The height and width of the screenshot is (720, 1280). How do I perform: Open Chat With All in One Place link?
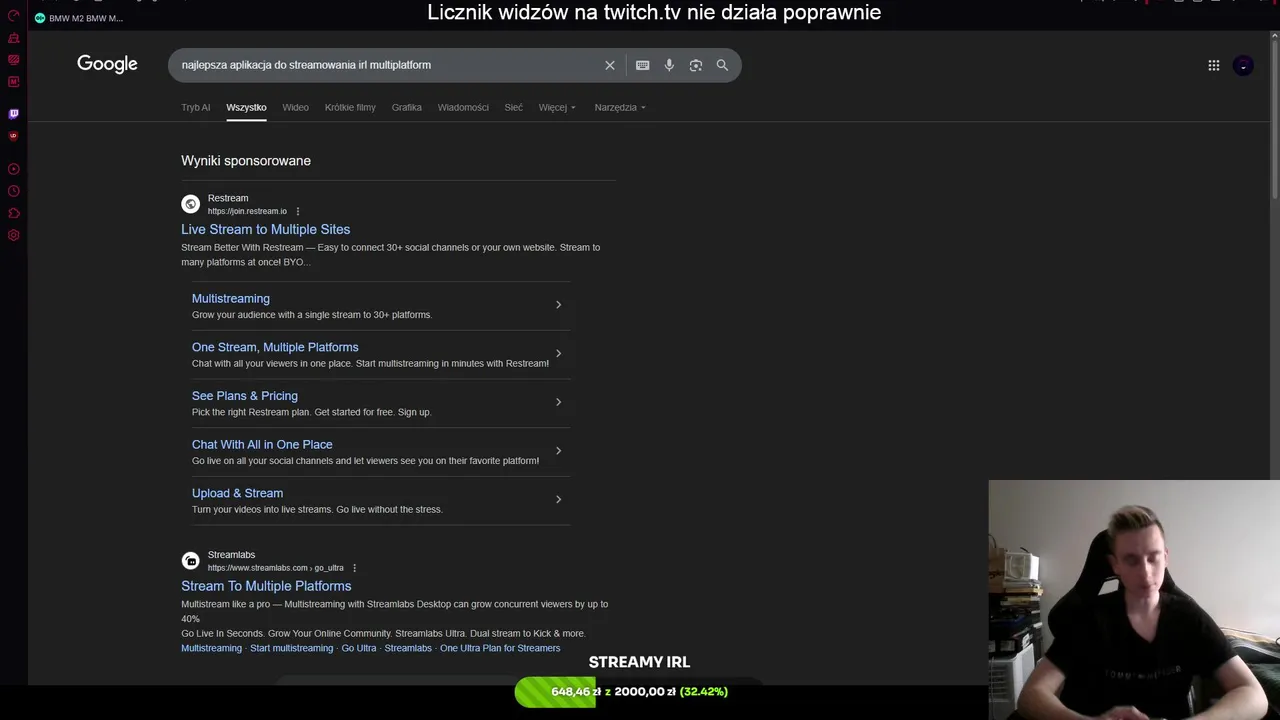coord(262,444)
